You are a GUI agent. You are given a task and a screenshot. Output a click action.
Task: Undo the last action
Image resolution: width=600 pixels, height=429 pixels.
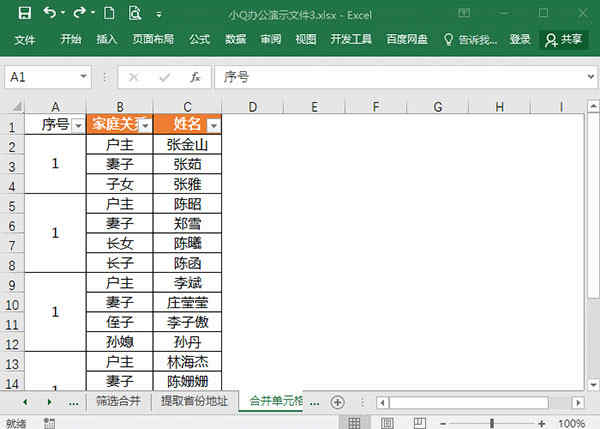(50, 13)
